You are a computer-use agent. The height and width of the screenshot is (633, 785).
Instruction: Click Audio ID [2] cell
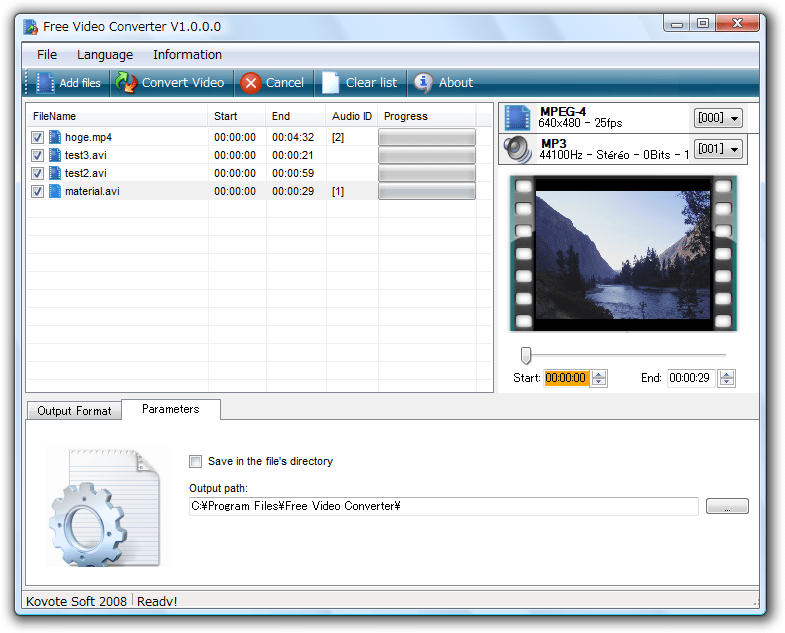[x=338, y=137]
